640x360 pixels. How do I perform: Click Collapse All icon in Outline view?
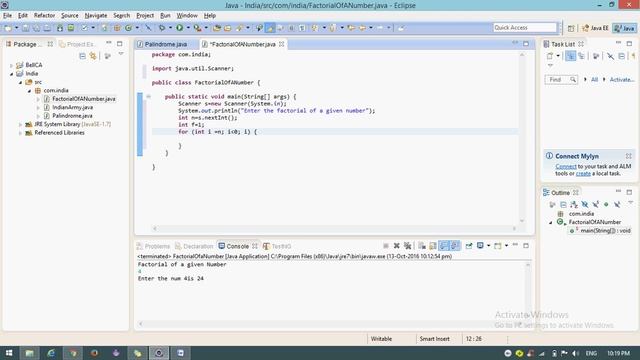point(563,204)
